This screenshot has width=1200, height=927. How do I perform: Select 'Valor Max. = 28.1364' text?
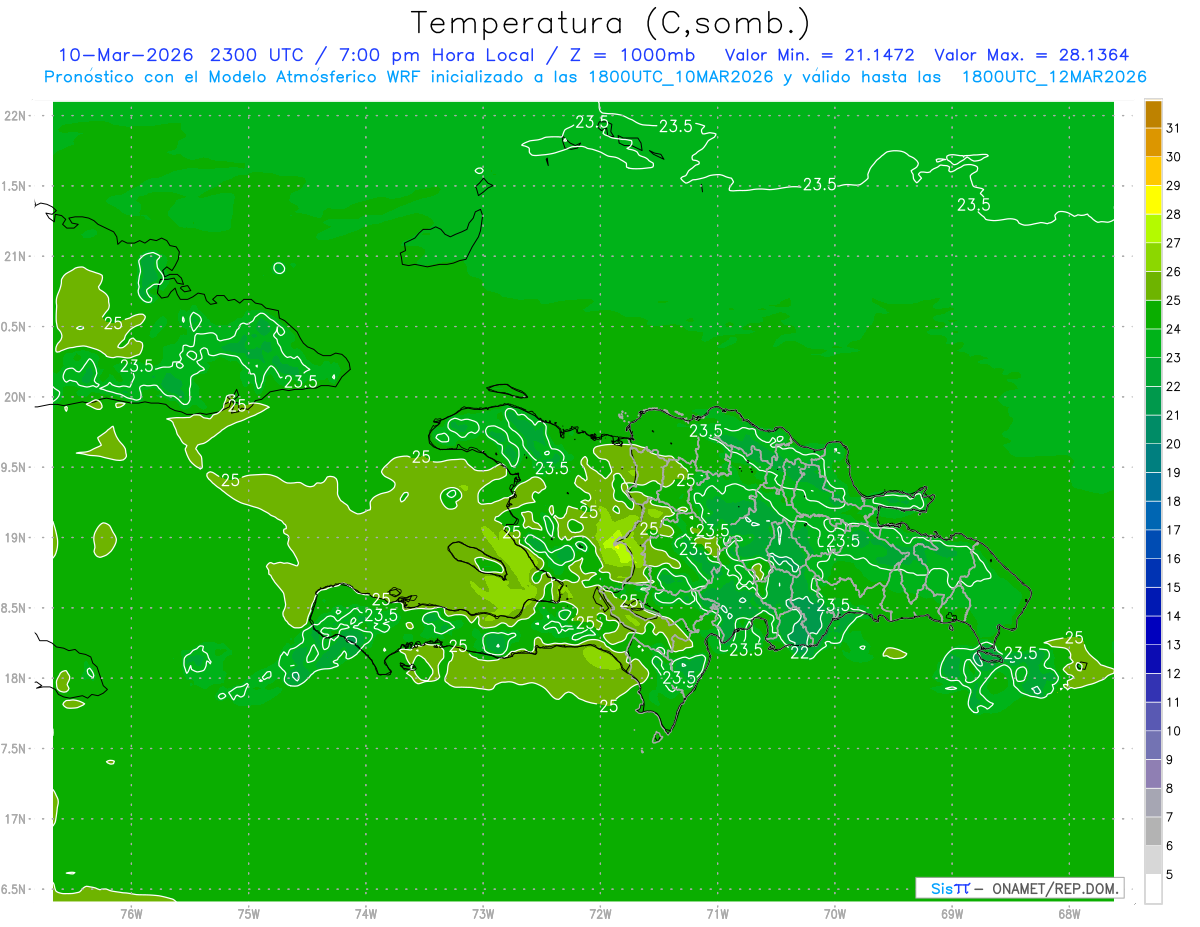pos(1031,55)
